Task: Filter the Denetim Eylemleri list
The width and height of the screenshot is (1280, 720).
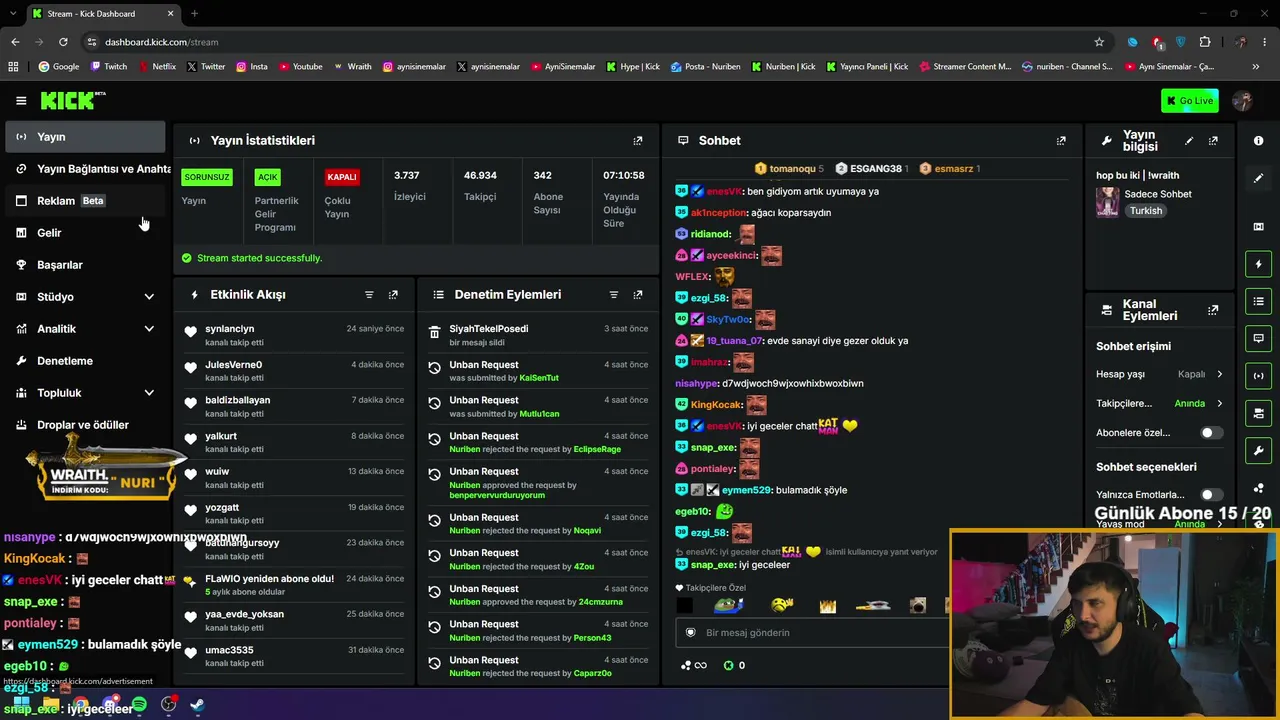Action: 614,295
